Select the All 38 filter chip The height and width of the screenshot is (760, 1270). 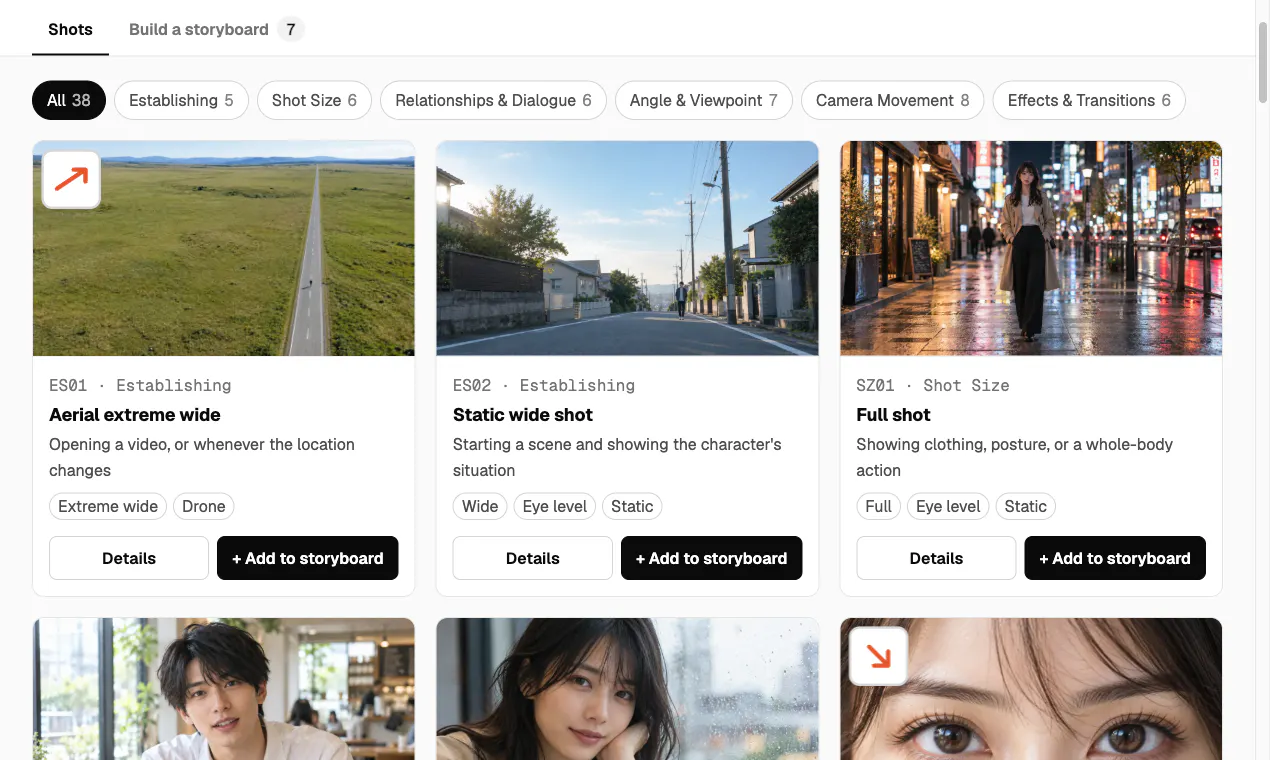pos(69,100)
